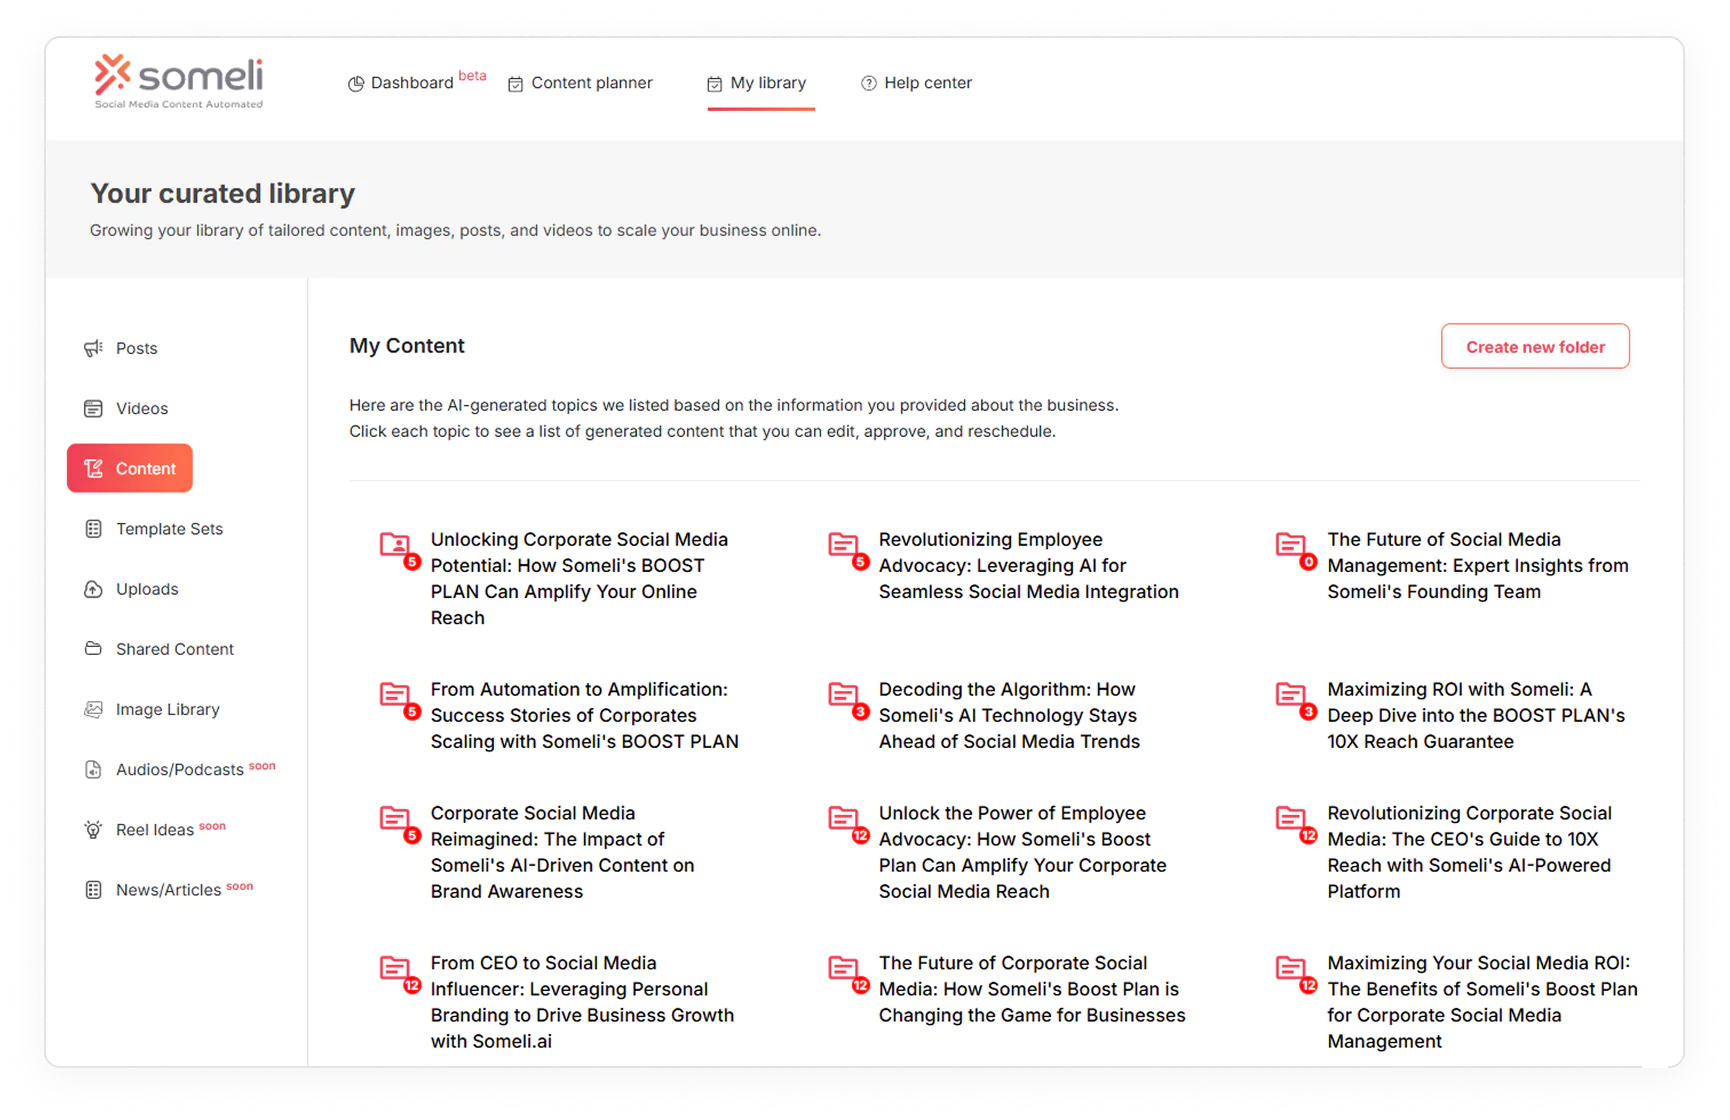Open Uploads section
Screen dimensions: 1730x1120
[x=131, y=589]
